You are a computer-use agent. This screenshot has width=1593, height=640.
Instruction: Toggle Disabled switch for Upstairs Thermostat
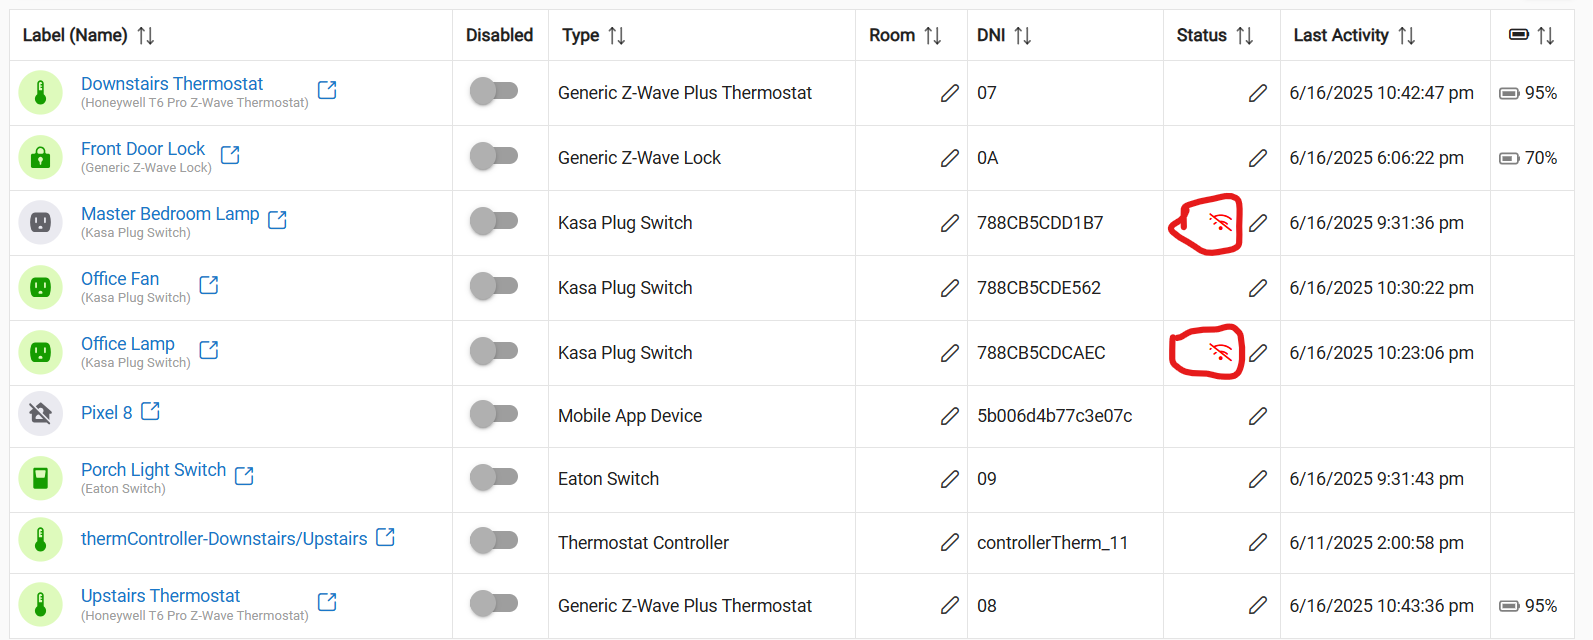coord(494,603)
